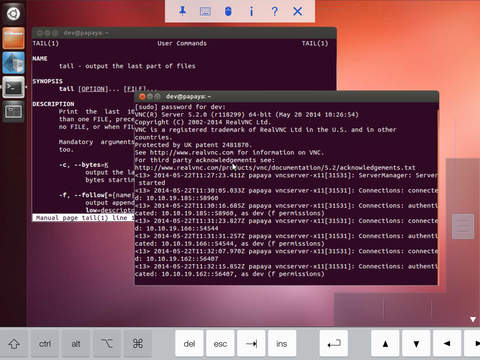This screenshot has height=360, width=480.
Task: Click the acknowledgements.txt URL in the terminal
Action: (x=275, y=168)
